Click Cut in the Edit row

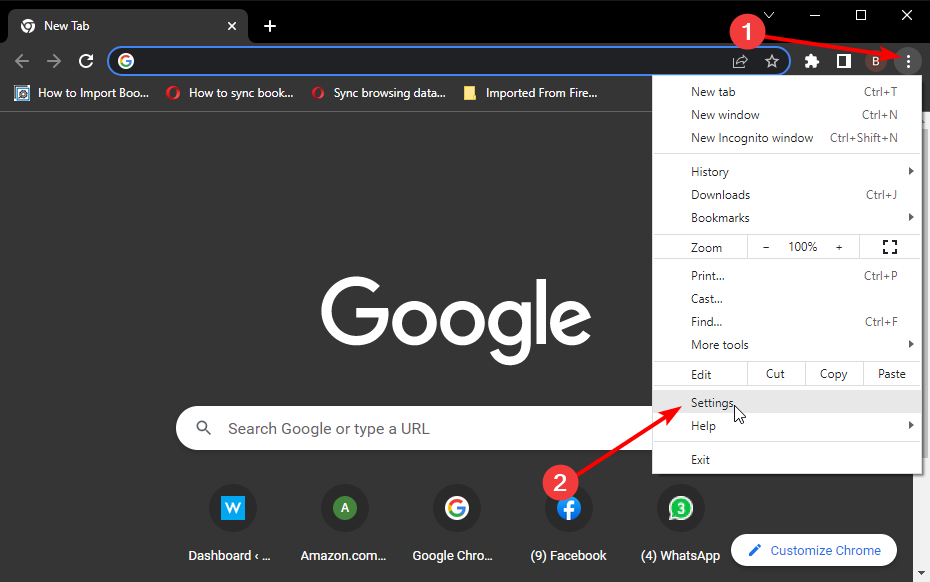pos(775,374)
